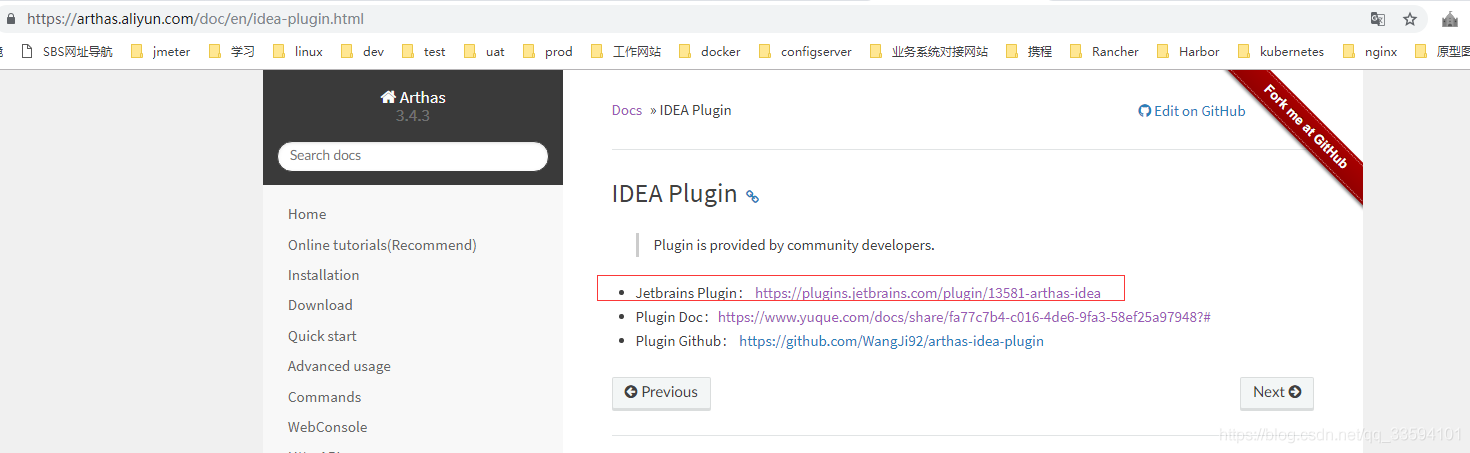Open the test bookmark folder
1470x453 pixels.
(x=424, y=51)
